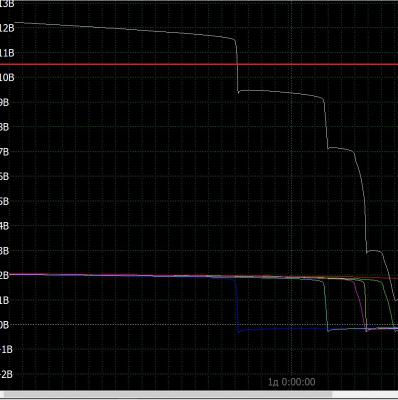This screenshot has width=398, height=400.
Task: Click the 11B label on the voltage axis
Action: coord(7,53)
